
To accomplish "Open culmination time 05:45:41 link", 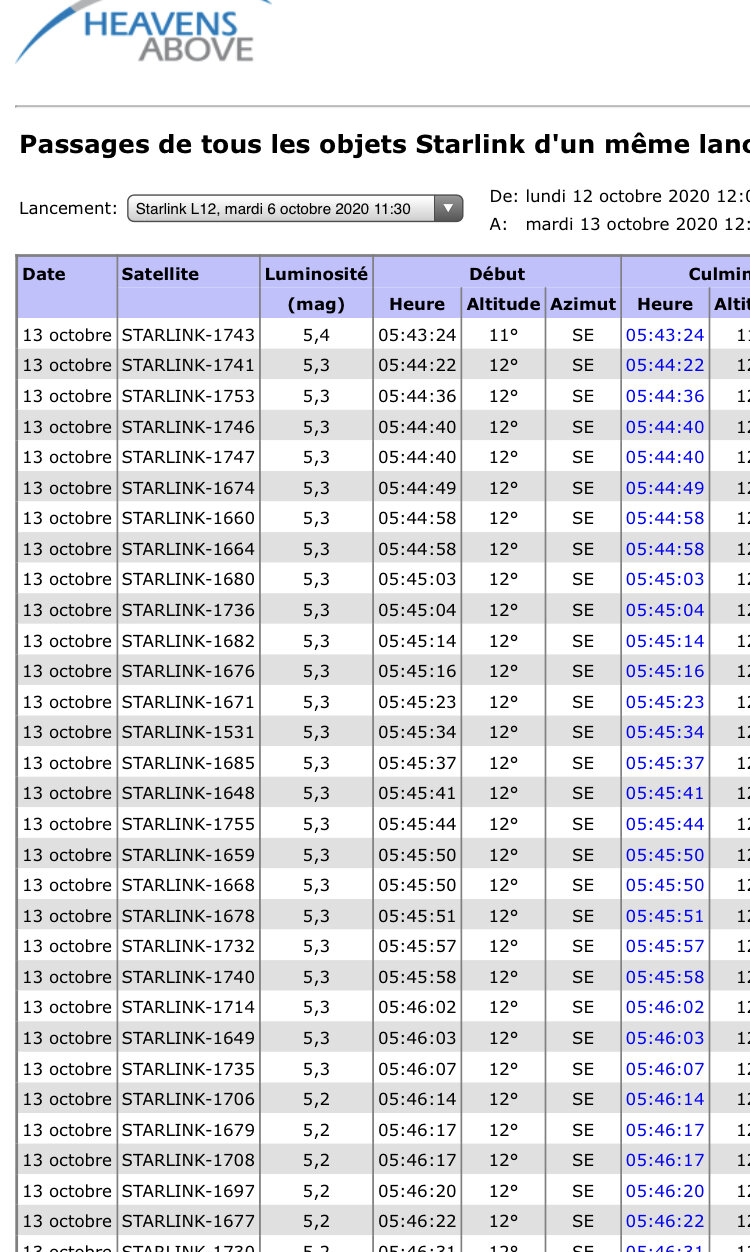I will 665,793.
